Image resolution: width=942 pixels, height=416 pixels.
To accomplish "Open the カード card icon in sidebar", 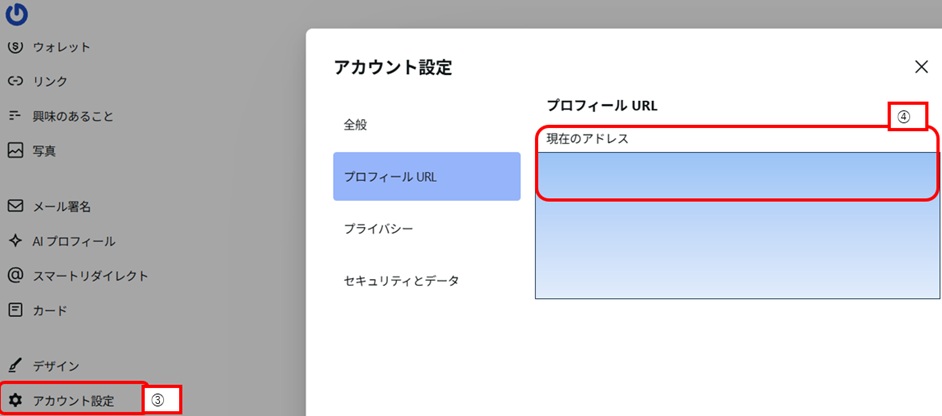I will (x=15, y=310).
